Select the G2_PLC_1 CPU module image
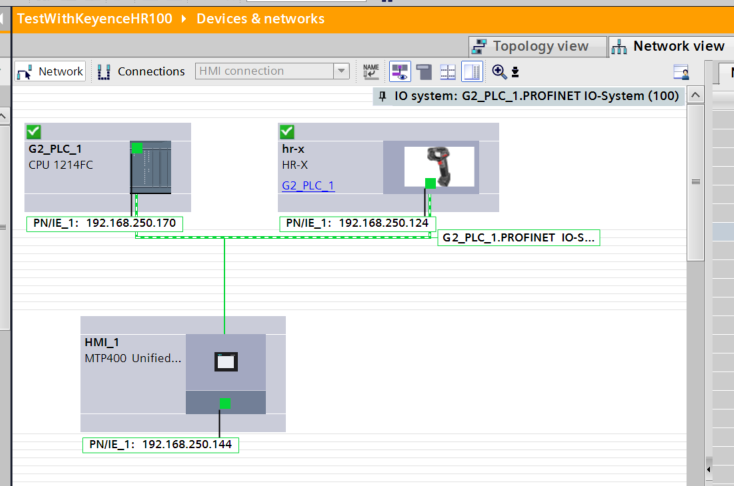734x486 pixels. 150,167
